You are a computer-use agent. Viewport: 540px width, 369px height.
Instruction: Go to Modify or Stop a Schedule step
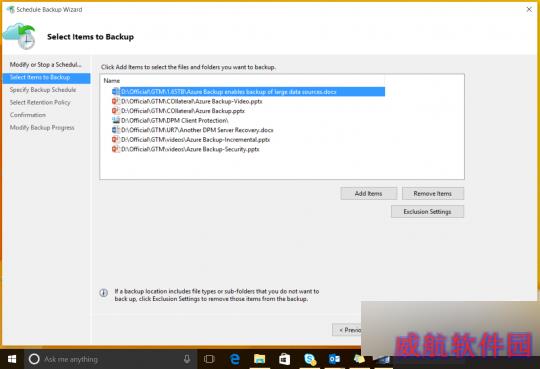pos(46,64)
